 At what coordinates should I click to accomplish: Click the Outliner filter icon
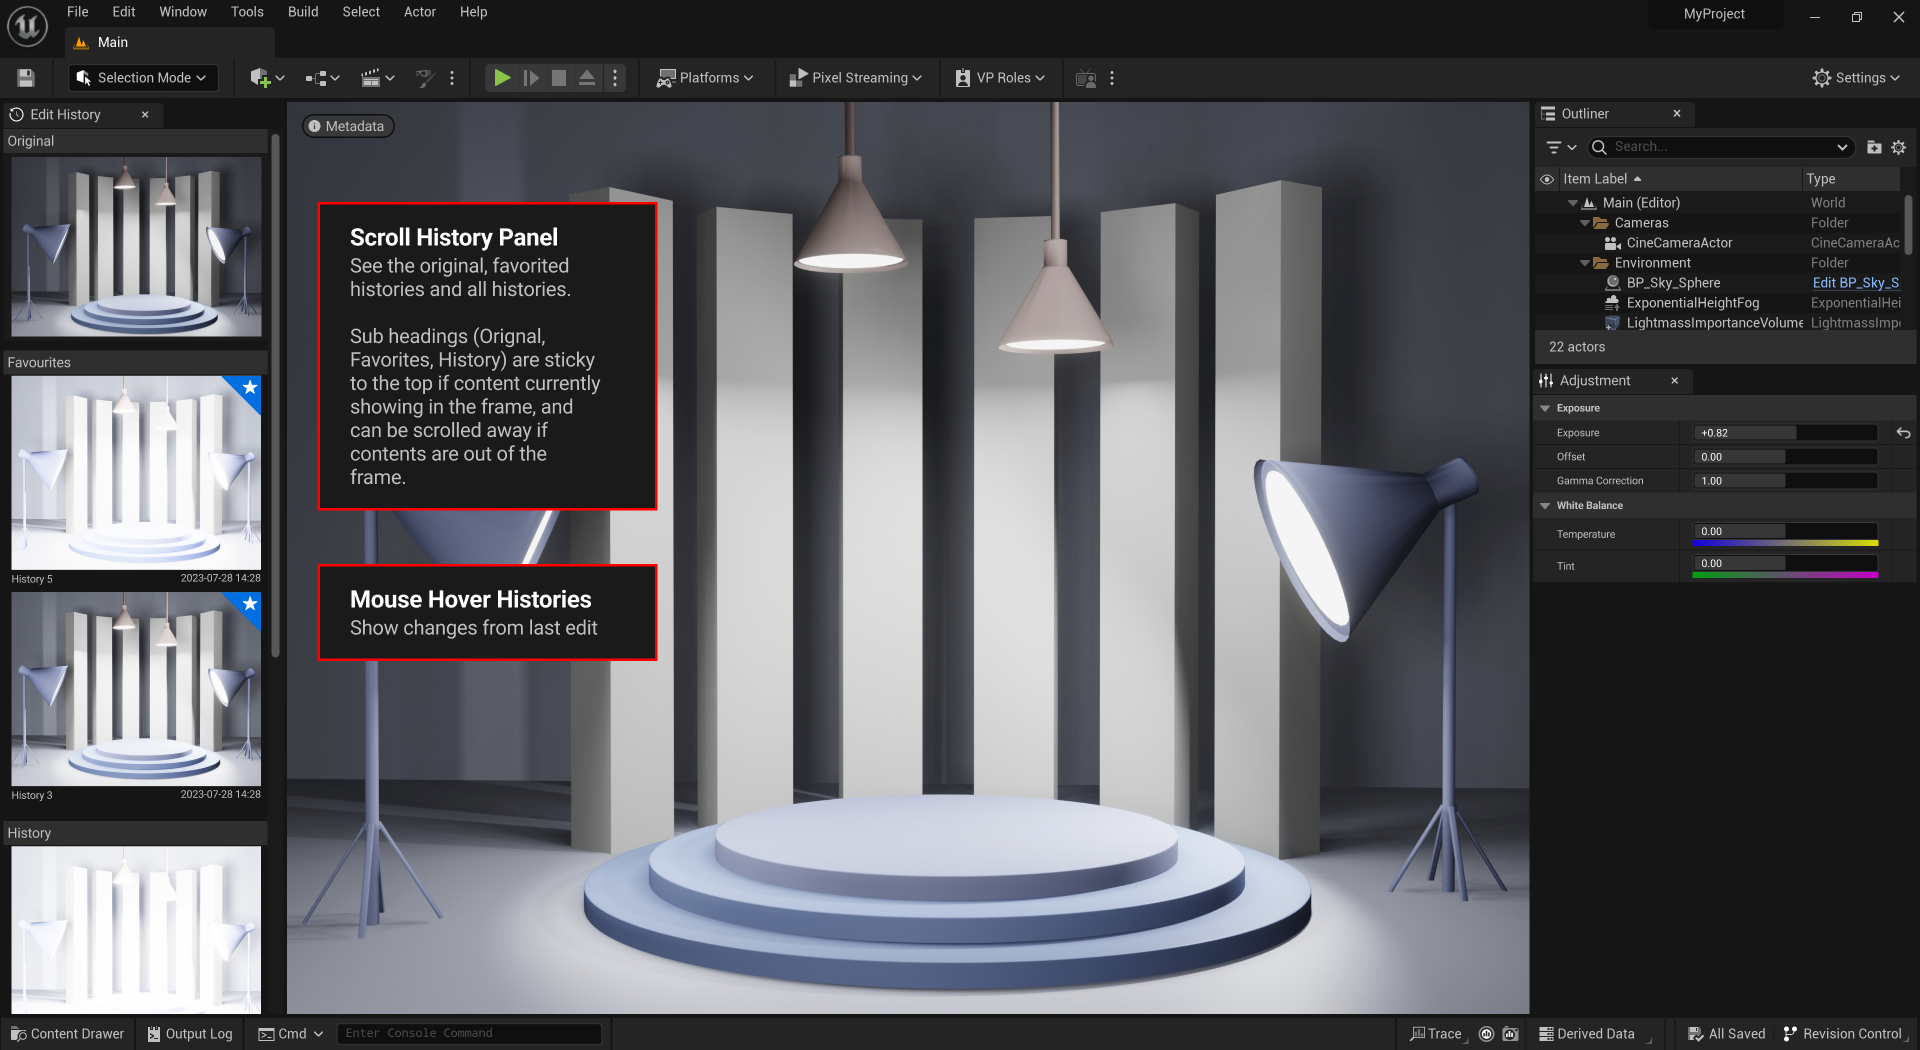click(x=1560, y=147)
